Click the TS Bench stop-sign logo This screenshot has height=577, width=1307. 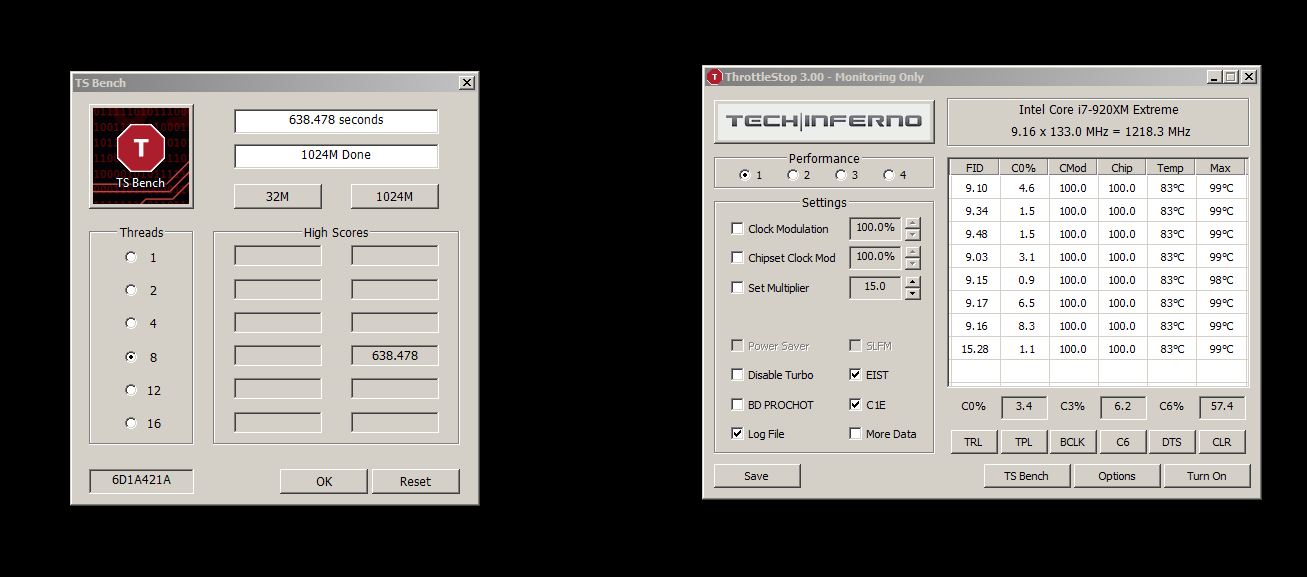coord(141,156)
